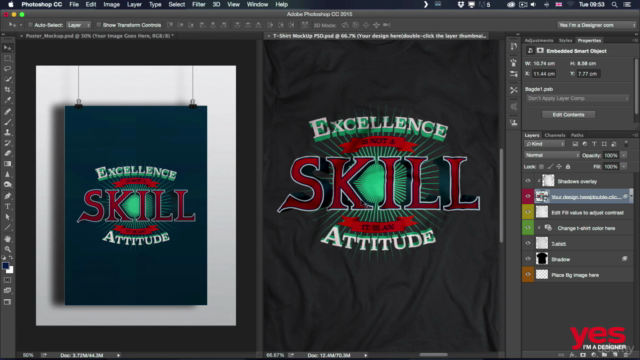This screenshot has height=360, width=640.
Task: Select the Eraser tool
Action: point(7,153)
